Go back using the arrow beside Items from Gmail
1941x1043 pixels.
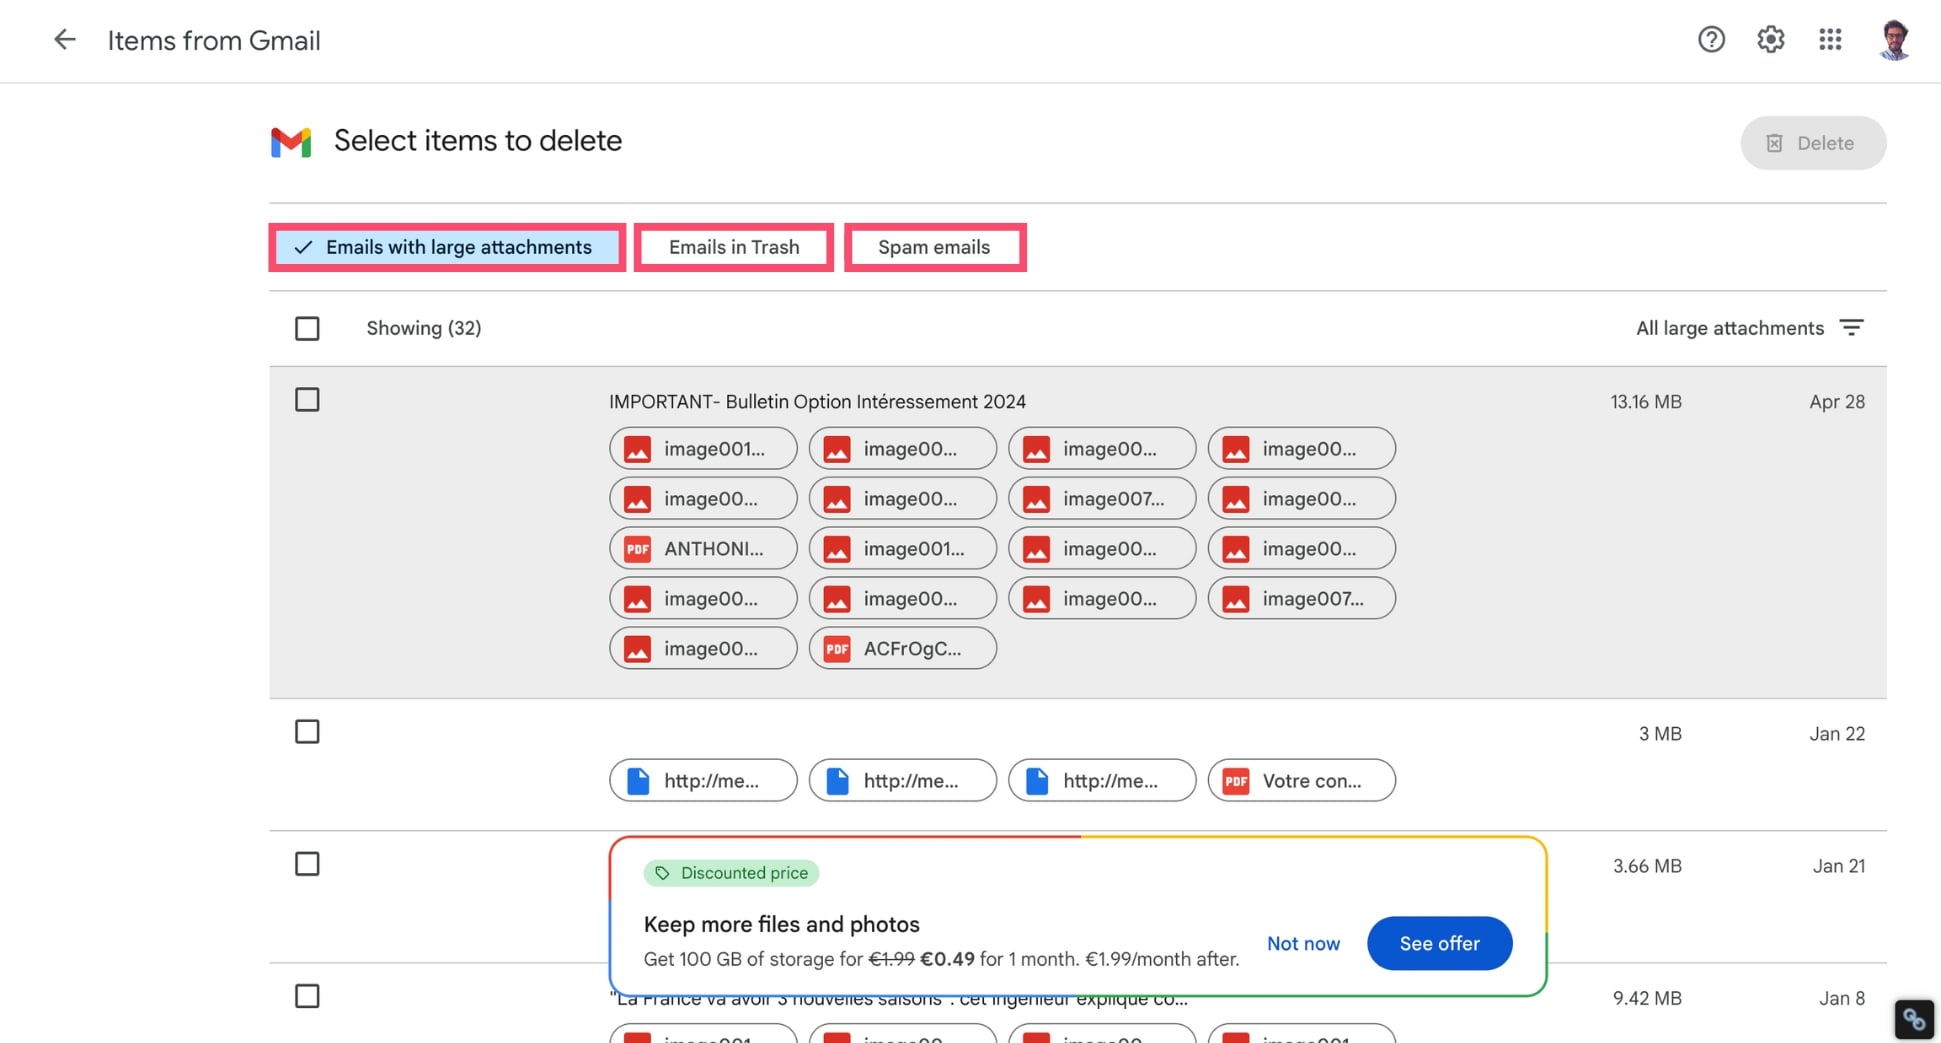pyautogui.click(x=65, y=40)
